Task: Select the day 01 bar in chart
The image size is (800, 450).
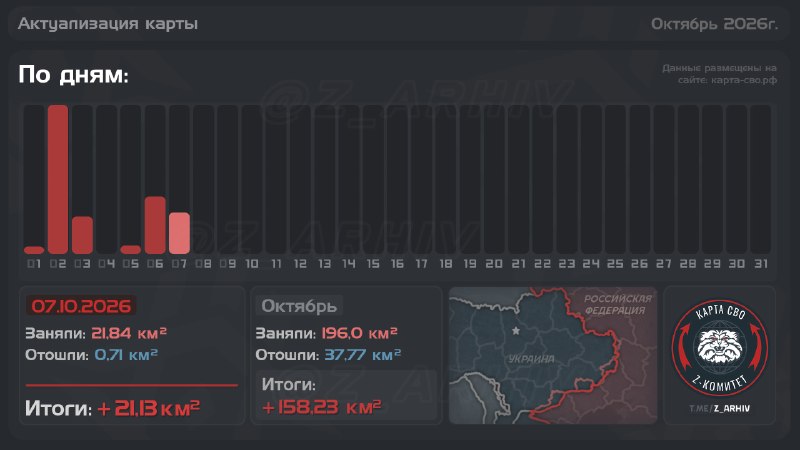Action: tap(34, 250)
